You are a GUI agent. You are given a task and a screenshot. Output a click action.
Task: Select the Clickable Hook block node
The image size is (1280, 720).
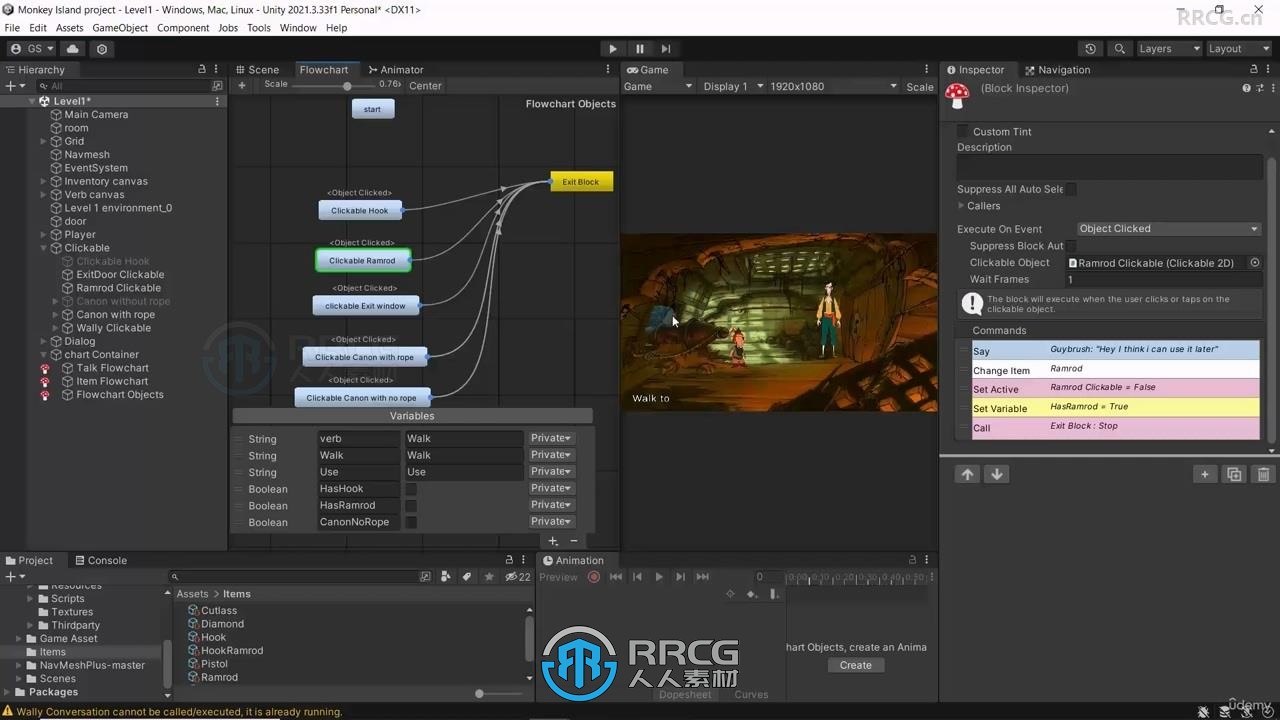[x=360, y=210]
